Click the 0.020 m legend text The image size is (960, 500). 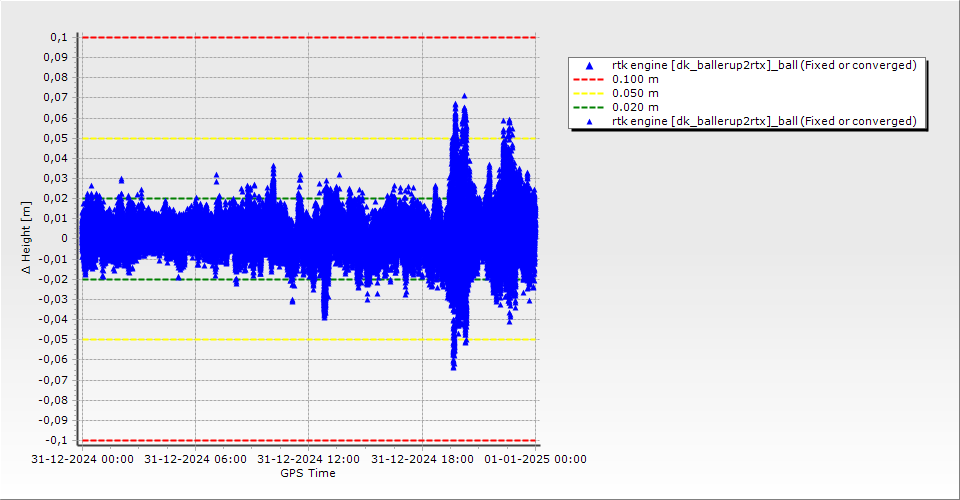point(635,107)
